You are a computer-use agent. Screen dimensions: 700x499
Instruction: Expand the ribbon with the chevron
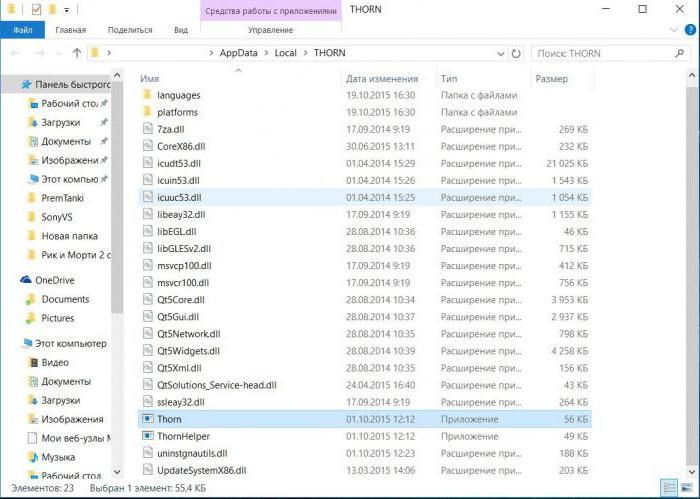[x=674, y=30]
